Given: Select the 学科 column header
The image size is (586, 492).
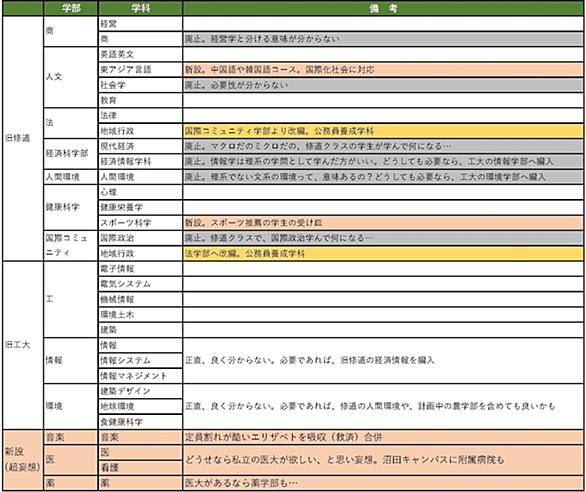Looking at the screenshot, I should [x=141, y=8].
